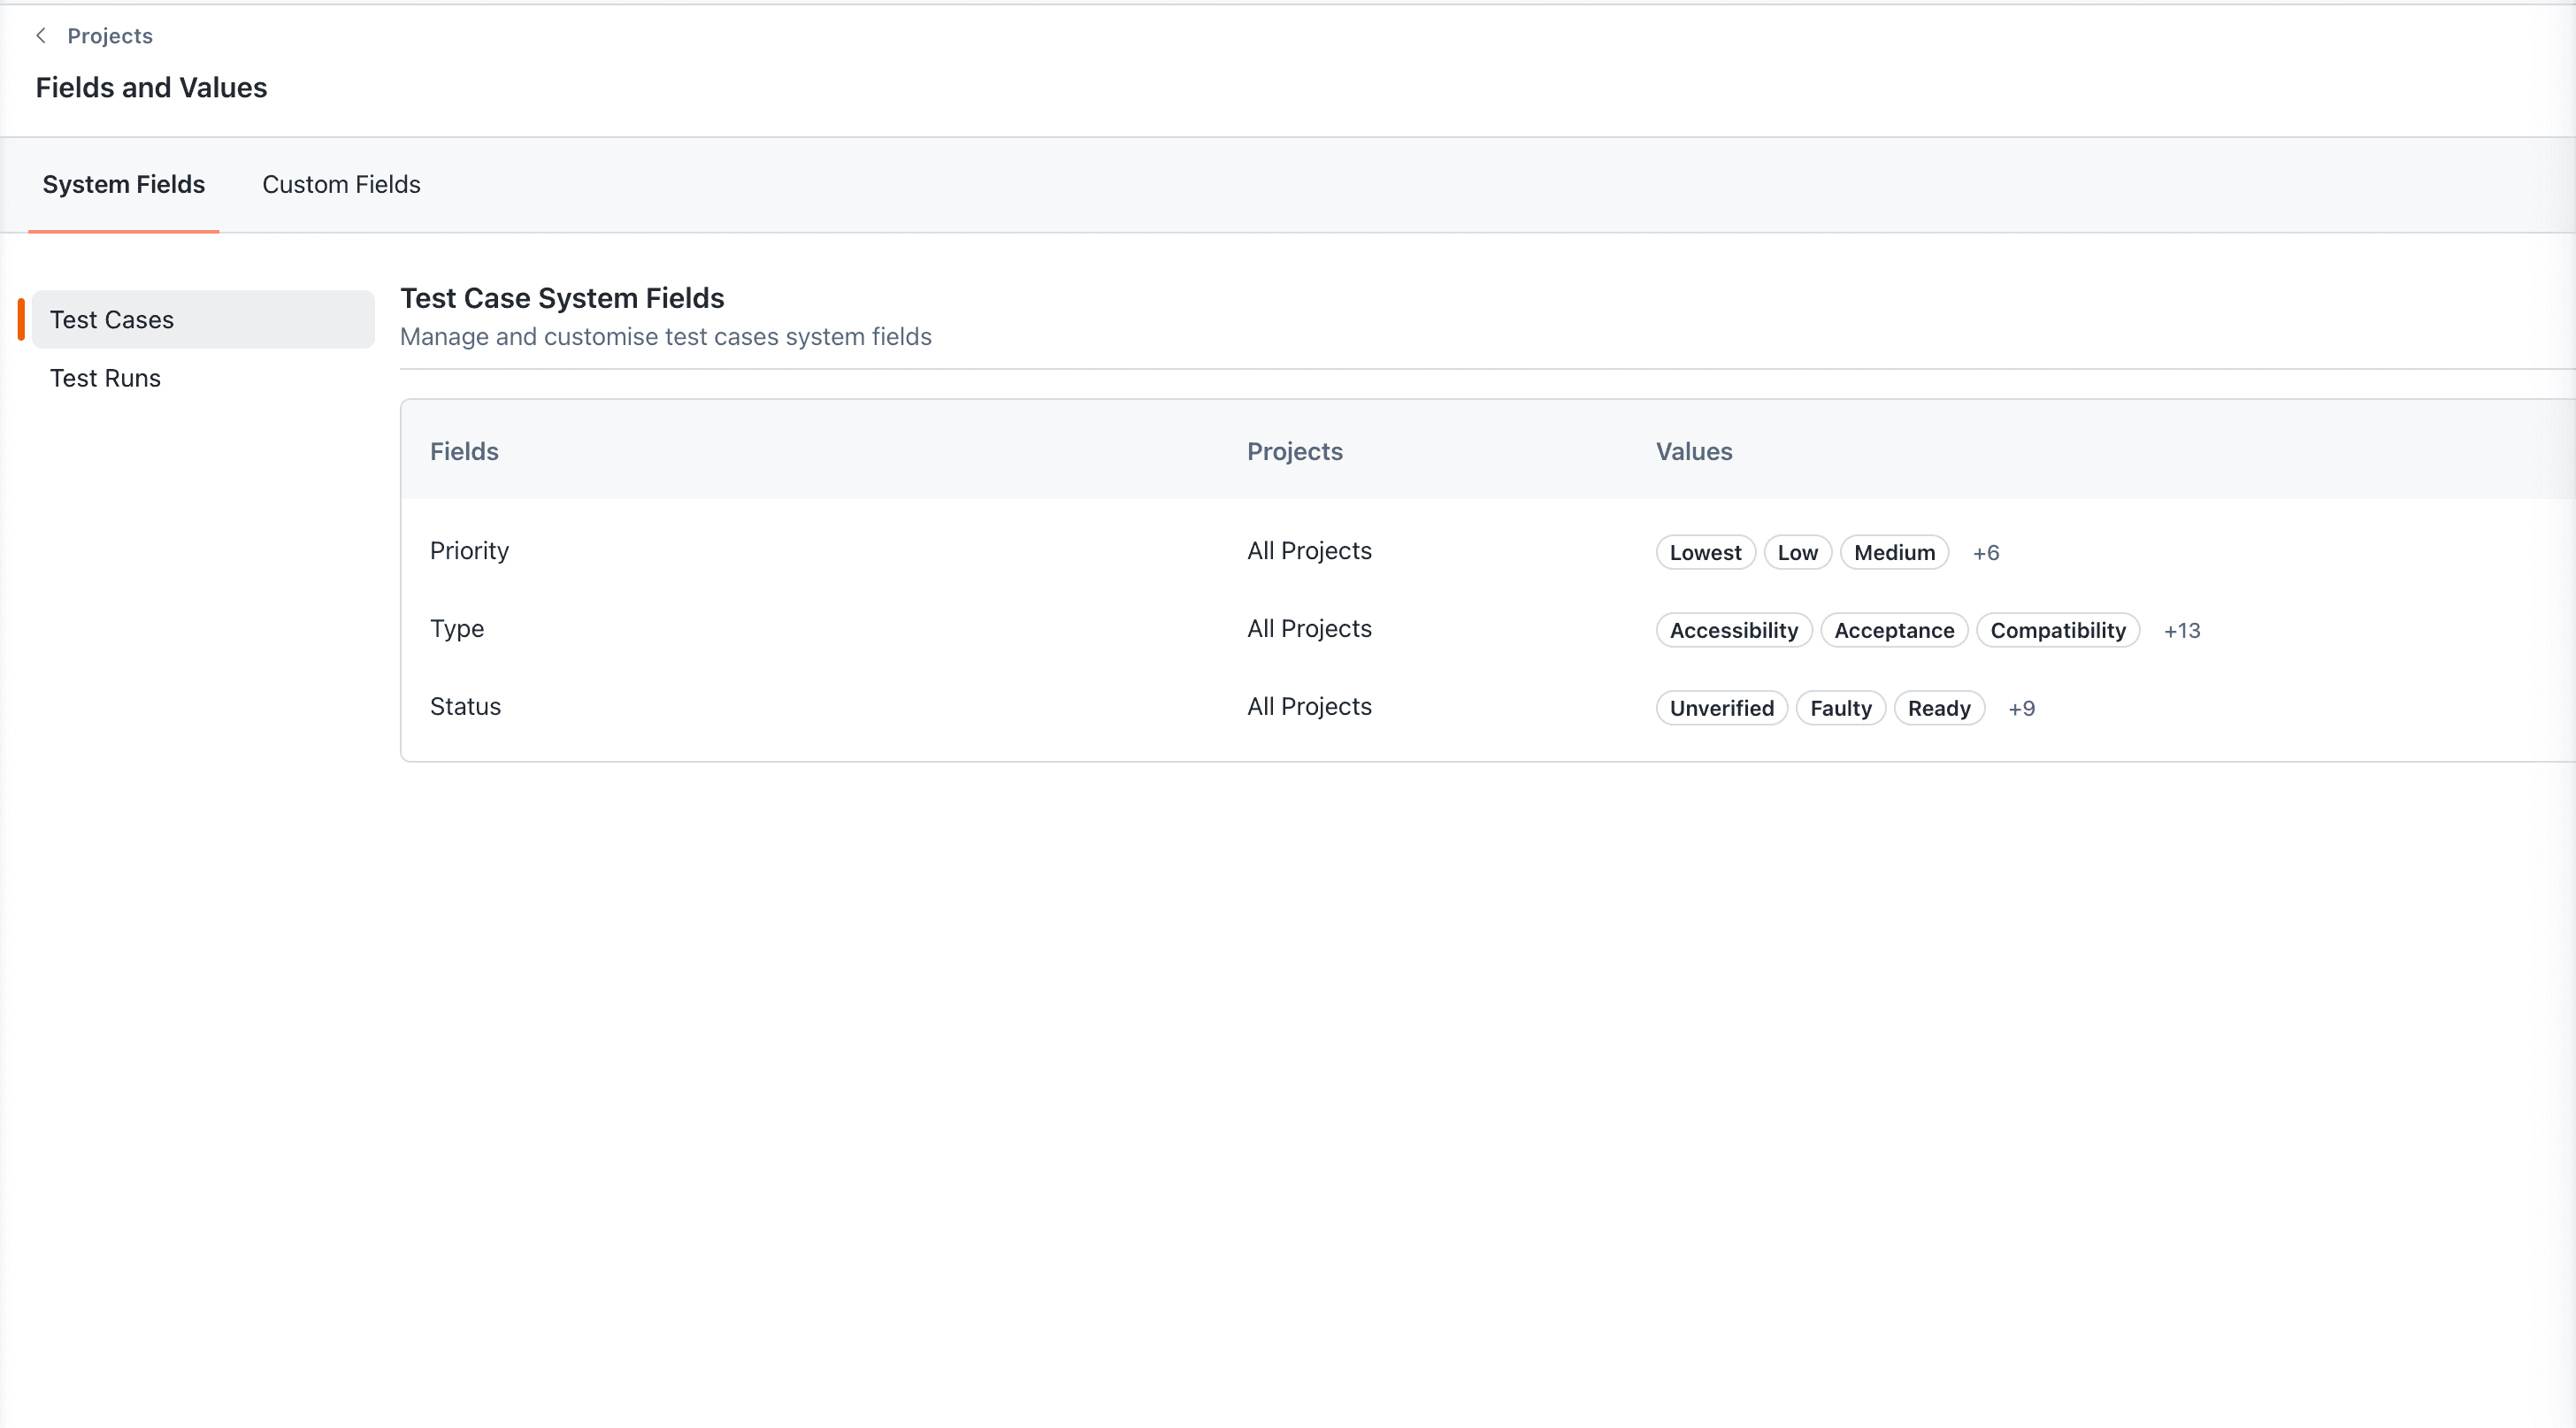The width and height of the screenshot is (2576, 1428).
Task: Click the Unverified status chip
Action: click(1721, 709)
